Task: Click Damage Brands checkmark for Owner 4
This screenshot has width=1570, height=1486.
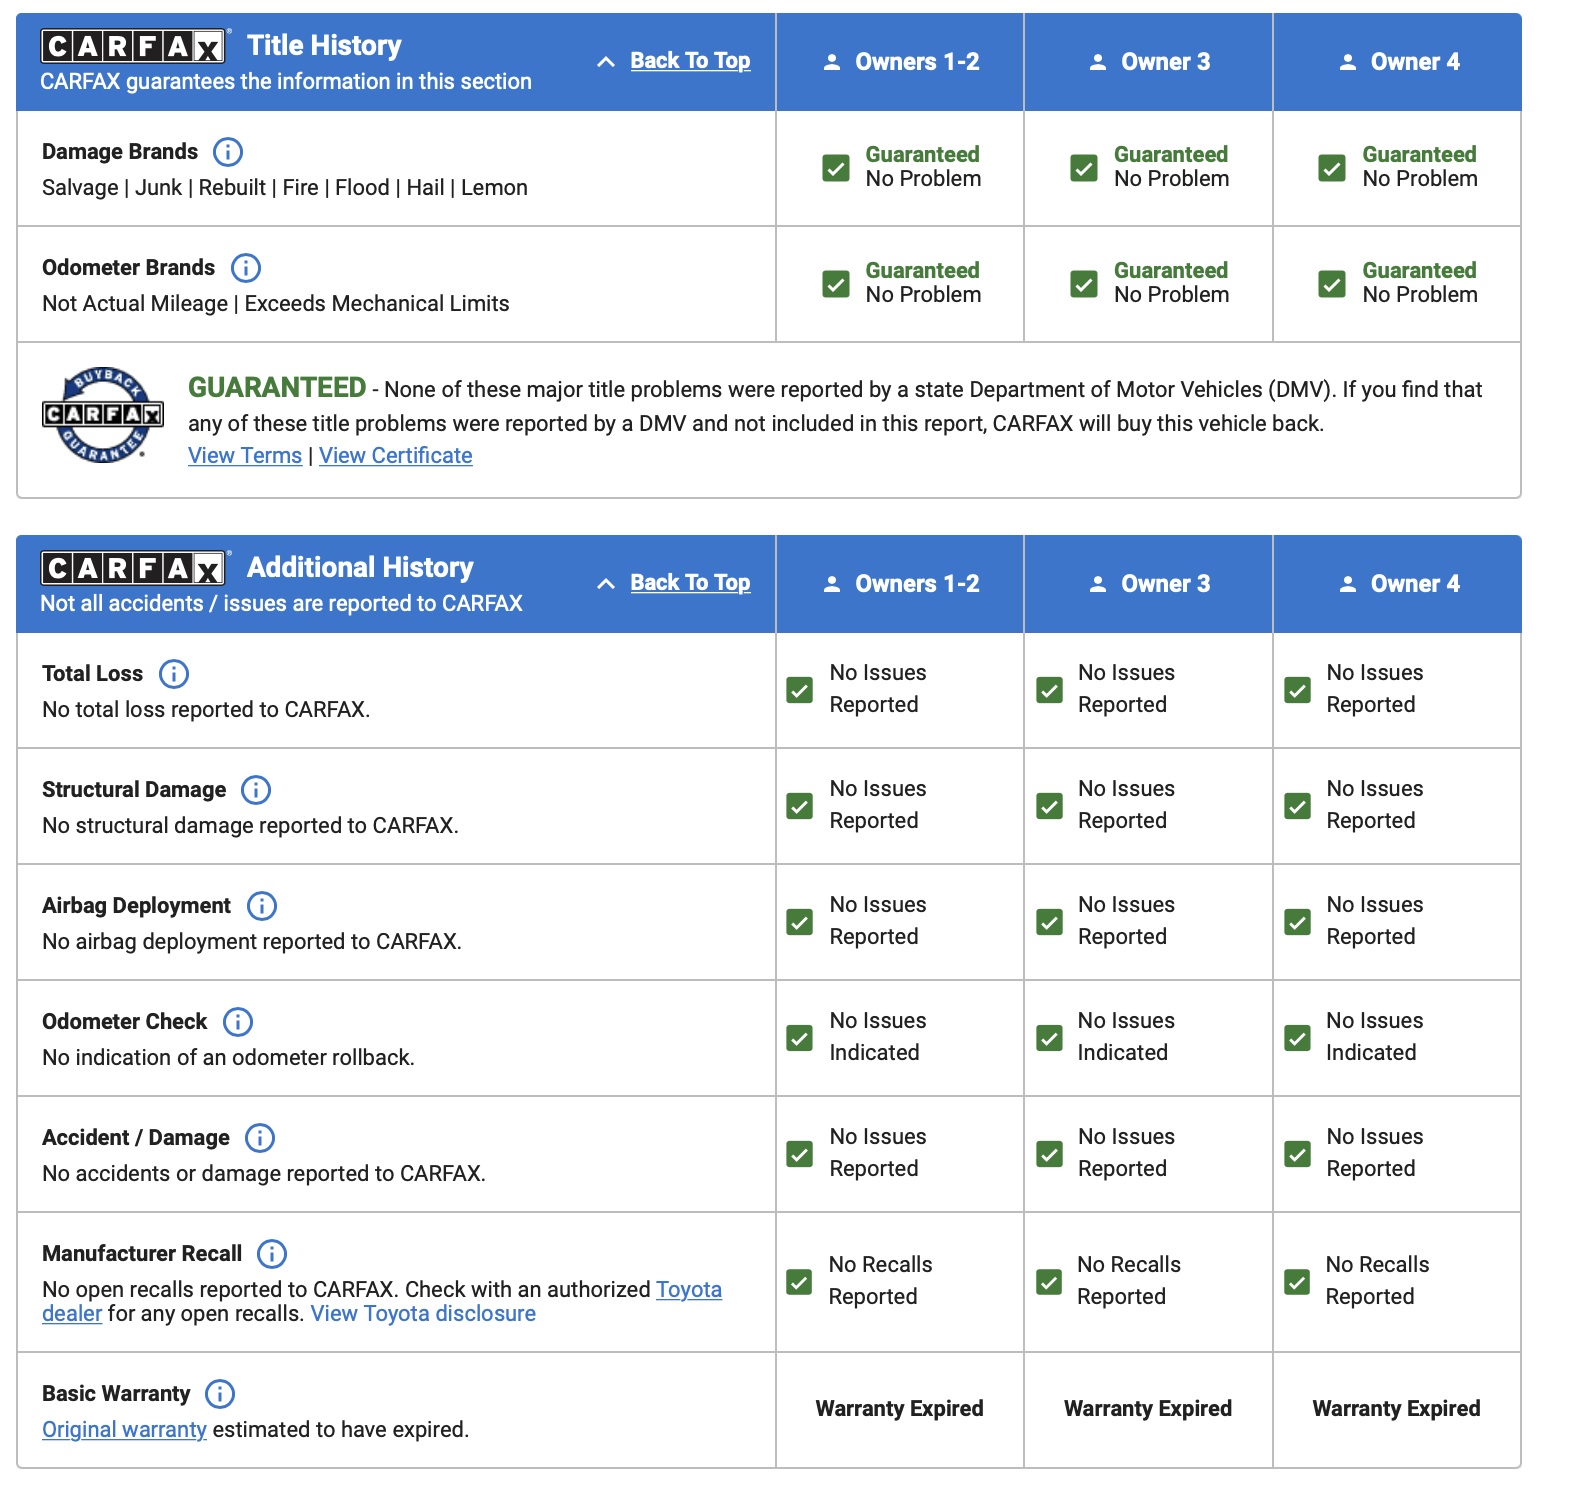Action: [x=1332, y=168]
